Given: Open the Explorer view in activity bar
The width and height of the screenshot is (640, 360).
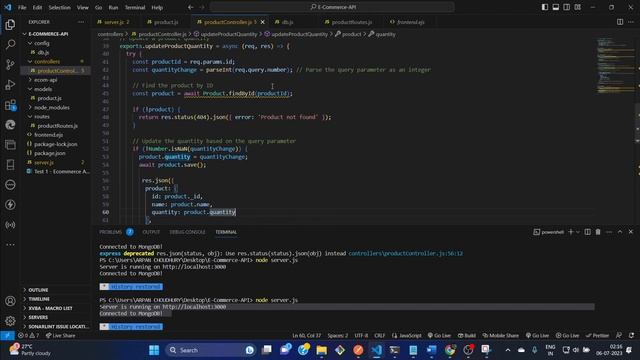Looking at the screenshot, I should pyautogui.click(x=10, y=24).
